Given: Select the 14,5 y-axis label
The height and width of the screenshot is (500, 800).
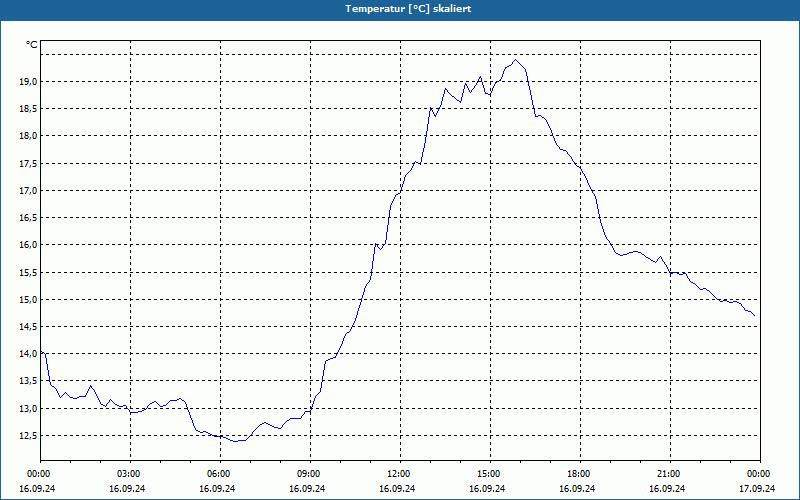Looking at the screenshot, I should (28, 327).
